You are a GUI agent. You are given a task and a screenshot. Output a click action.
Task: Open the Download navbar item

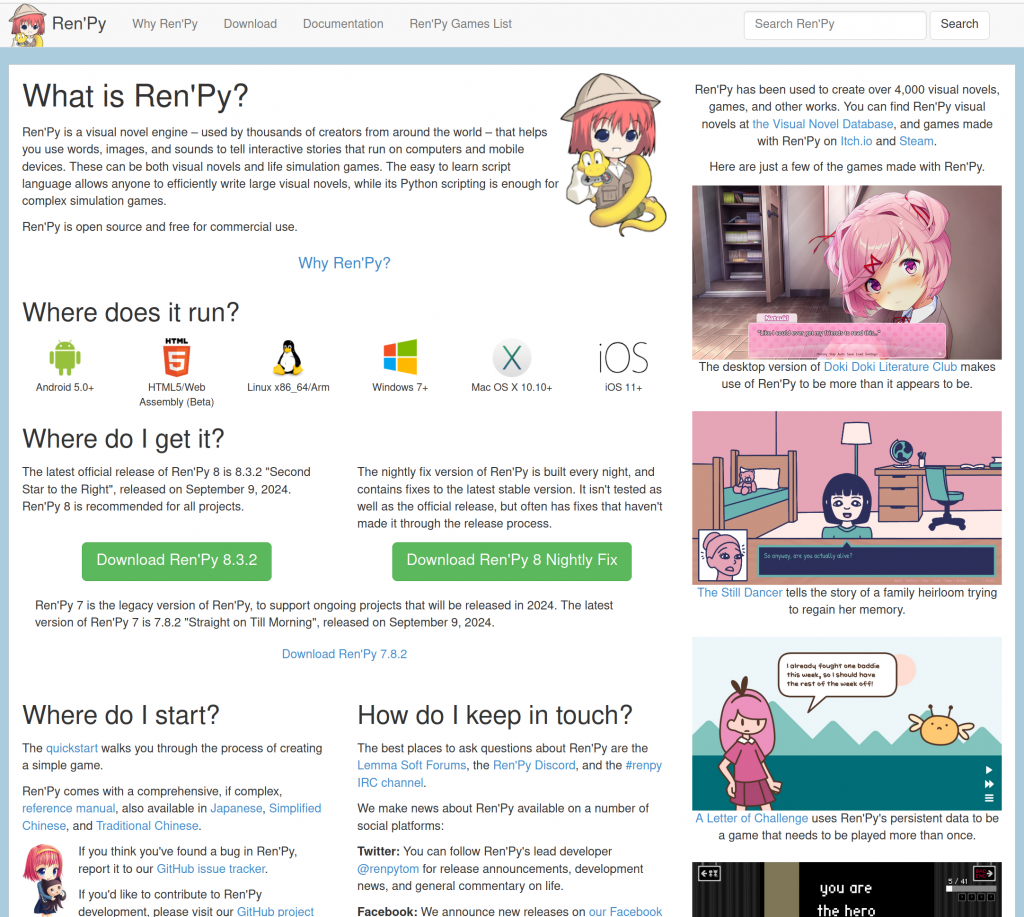pyautogui.click(x=250, y=24)
